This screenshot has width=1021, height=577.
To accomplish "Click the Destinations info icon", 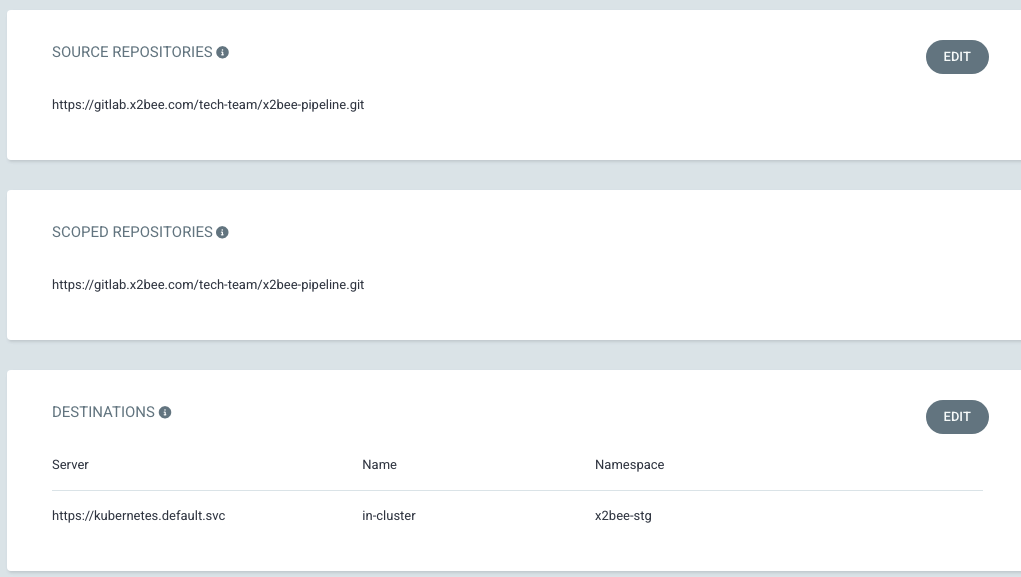I will 165,412.
